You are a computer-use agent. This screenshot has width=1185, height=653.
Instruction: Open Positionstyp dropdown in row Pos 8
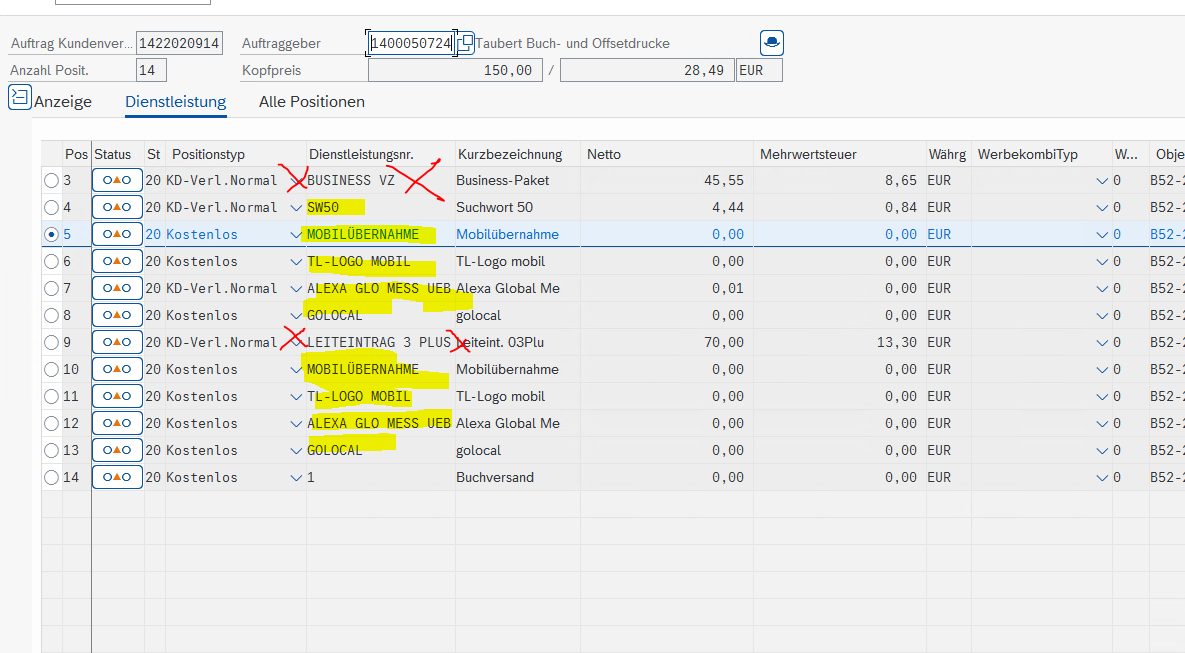click(x=296, y=316)
